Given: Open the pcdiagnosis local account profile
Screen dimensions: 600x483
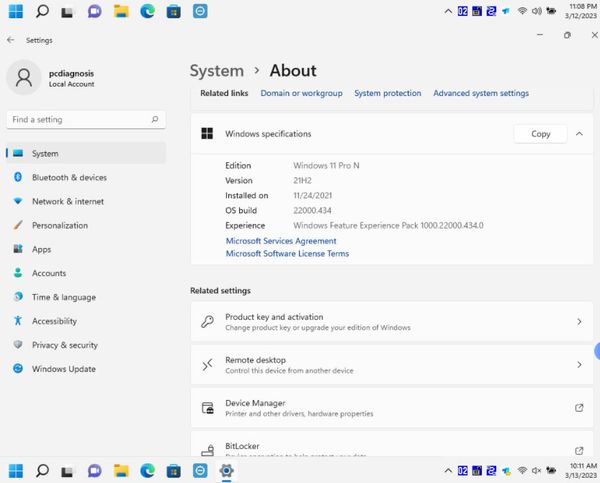Looking at the screenshot, I should pyautogui.click(x=51, y=78).
